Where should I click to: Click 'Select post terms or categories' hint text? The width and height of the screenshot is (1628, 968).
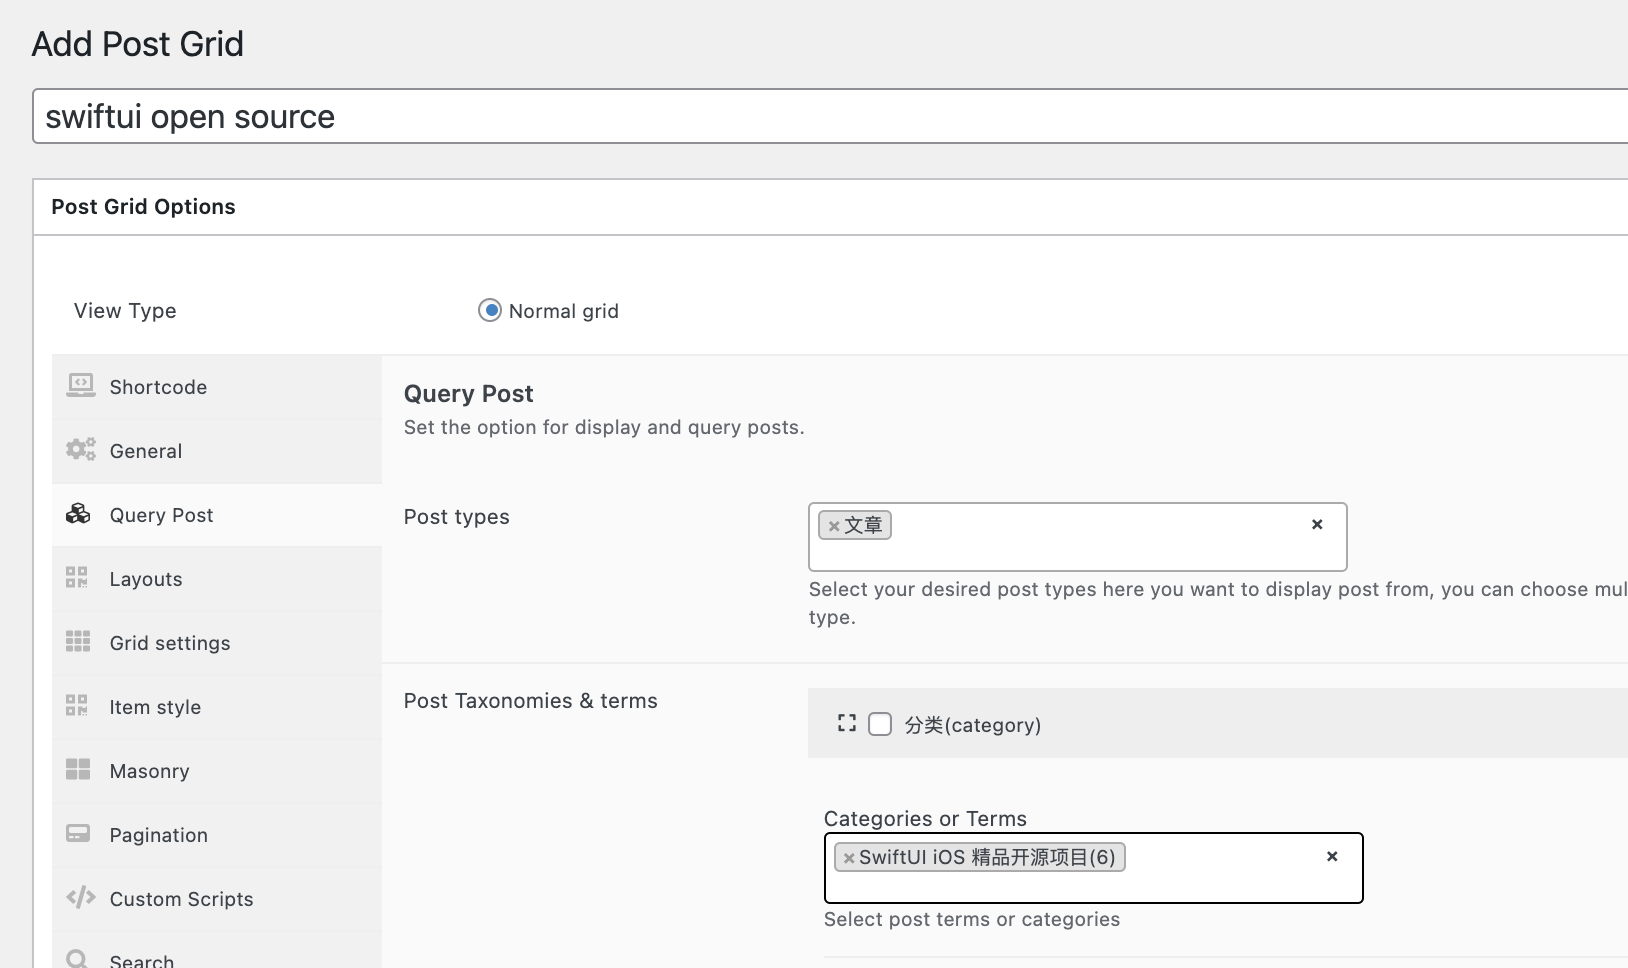pos(972,920)
